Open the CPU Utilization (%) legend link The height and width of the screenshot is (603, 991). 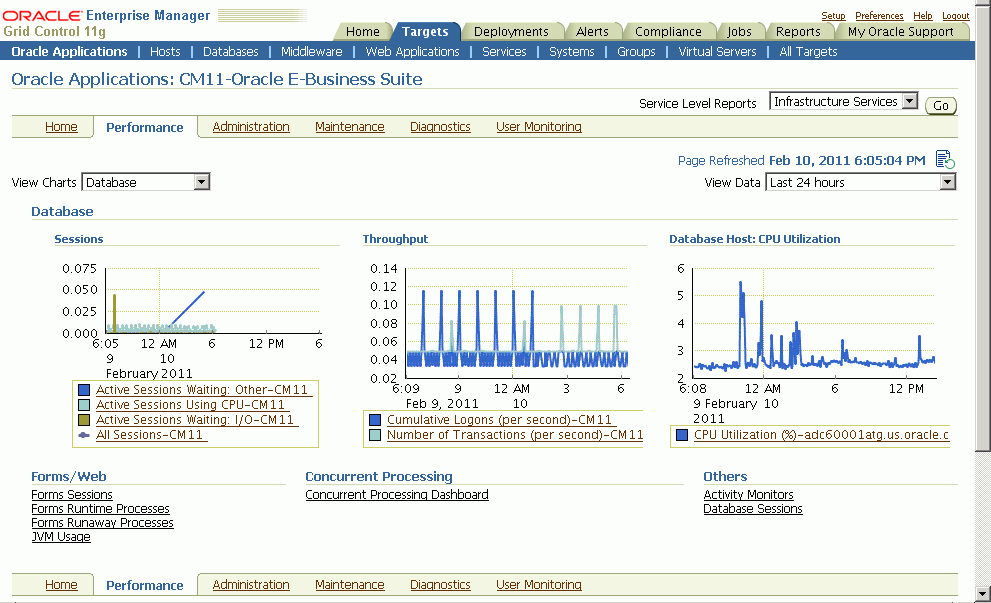click(821, 435)
